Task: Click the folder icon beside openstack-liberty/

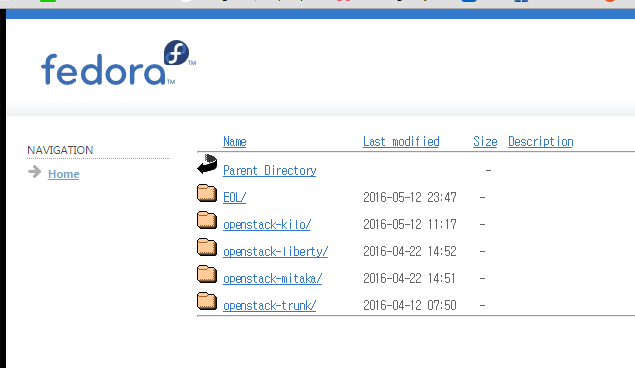Action: point(207,247)
